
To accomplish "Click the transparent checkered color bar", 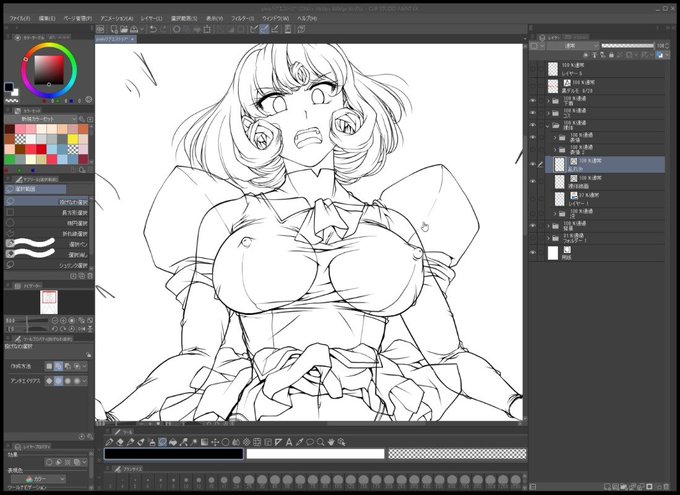I will tap(457, 454).
